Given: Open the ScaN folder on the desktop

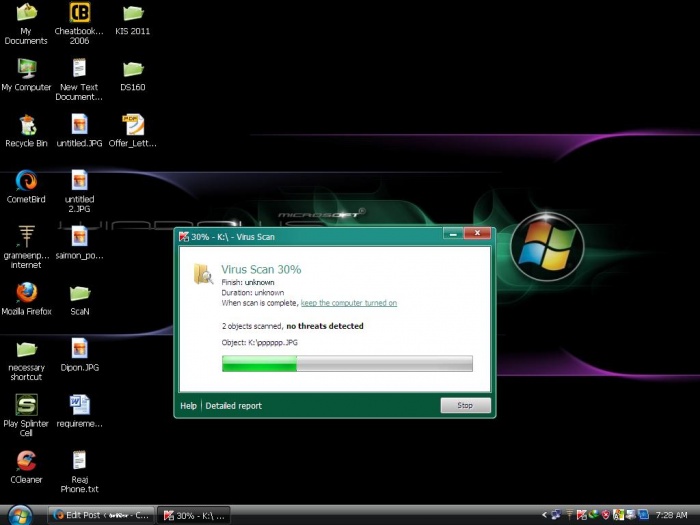Looking at the screenshot, I should pyautogui.click(x=79, y=292).
